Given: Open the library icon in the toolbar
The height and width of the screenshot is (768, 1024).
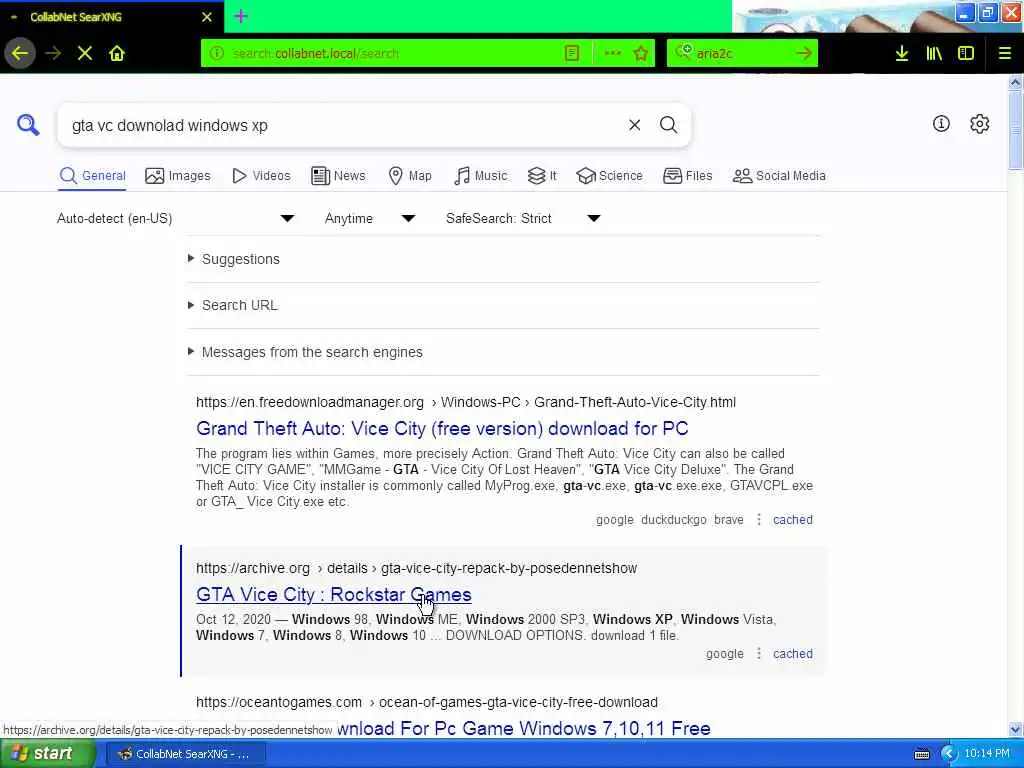Looking at the screenshot, I should pyautogui.click(x=934, y=54).
